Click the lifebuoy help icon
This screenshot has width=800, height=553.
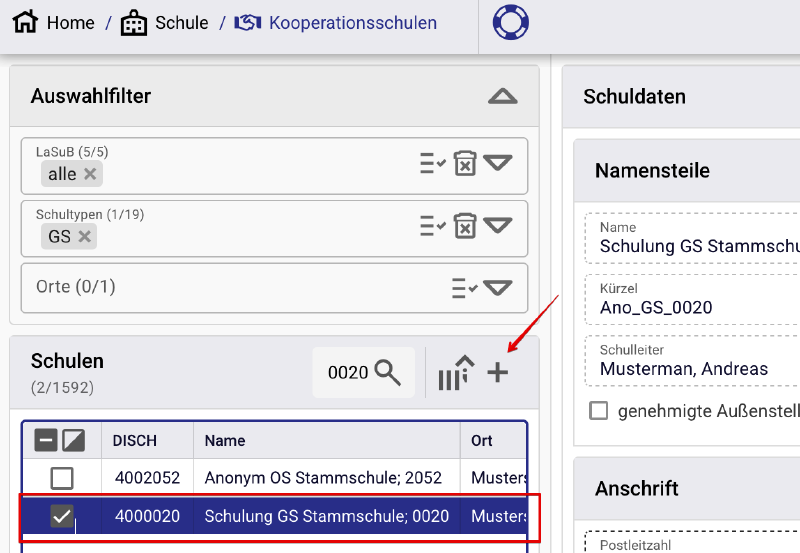coord(512,22)
